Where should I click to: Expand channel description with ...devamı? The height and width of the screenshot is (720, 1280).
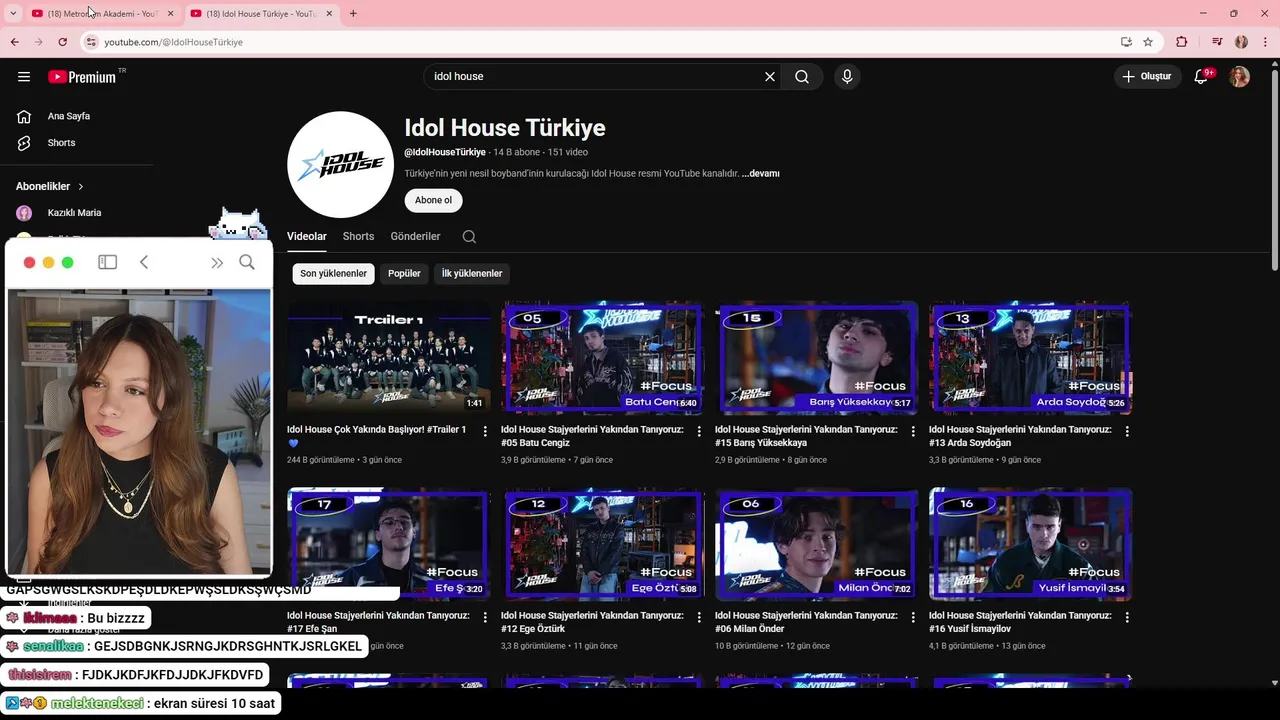(x=760, y=174)
